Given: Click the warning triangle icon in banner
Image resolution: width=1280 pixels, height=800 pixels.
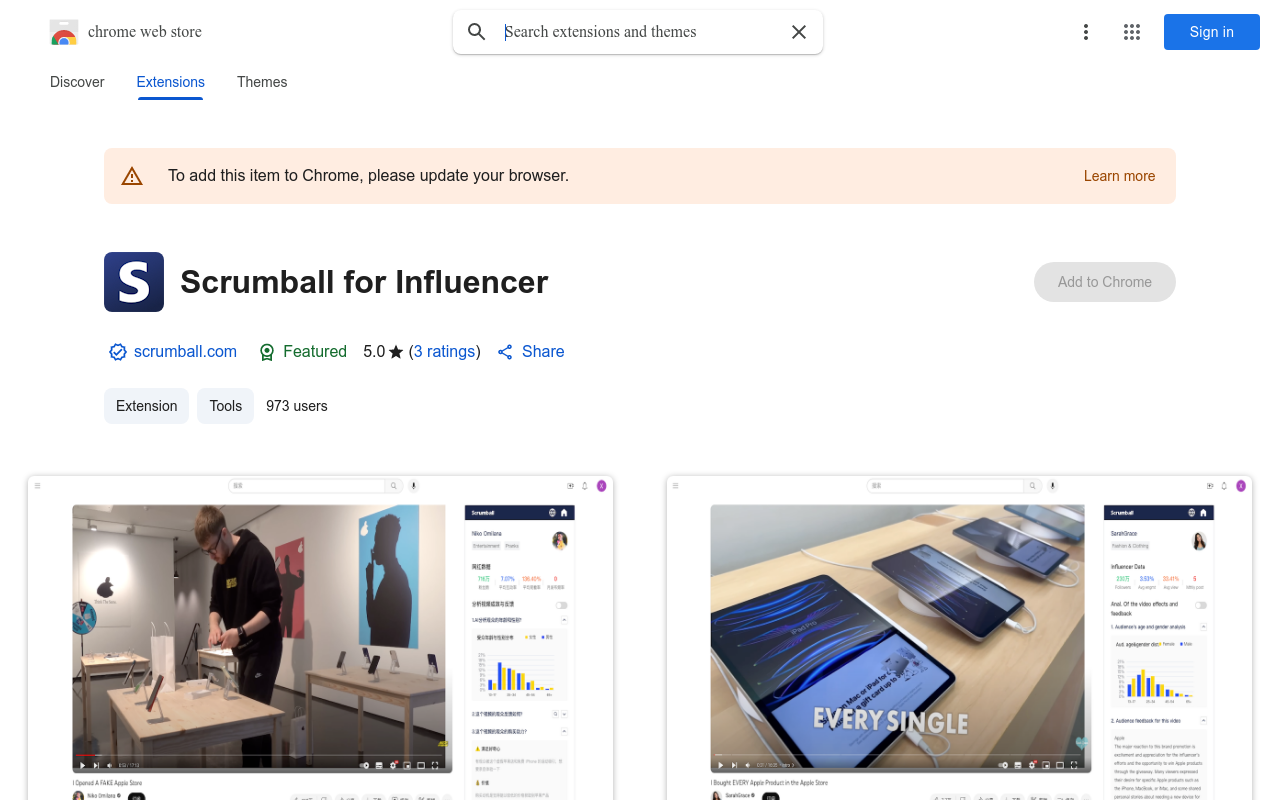Looking at the screenshot, I should pos(132,176).
